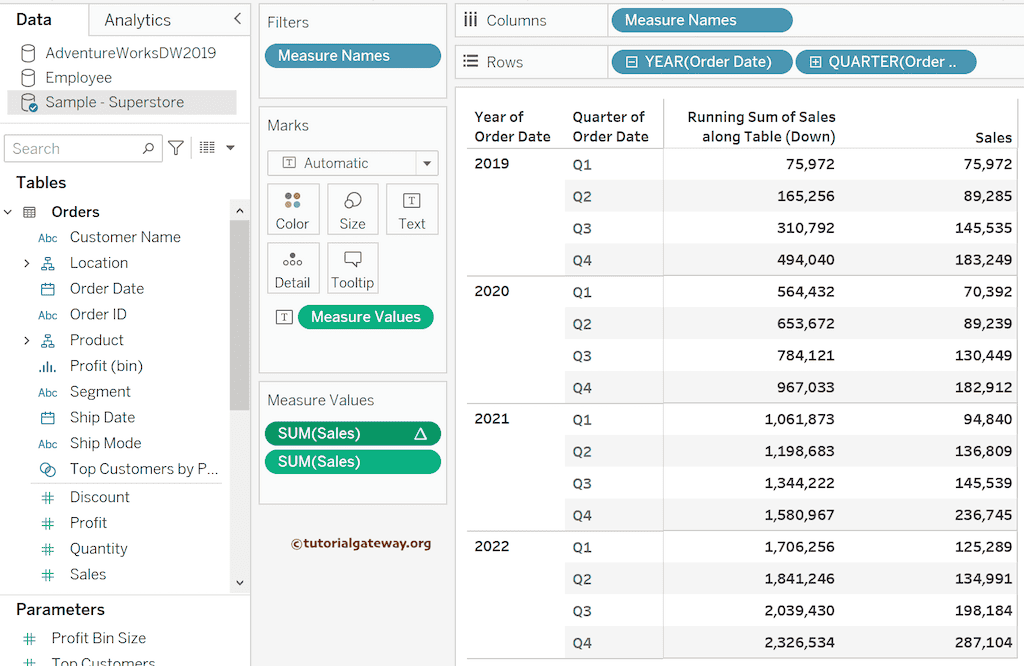Expand the Product field hierarchy
1024x666 pixels.
[x=26, y=340]
